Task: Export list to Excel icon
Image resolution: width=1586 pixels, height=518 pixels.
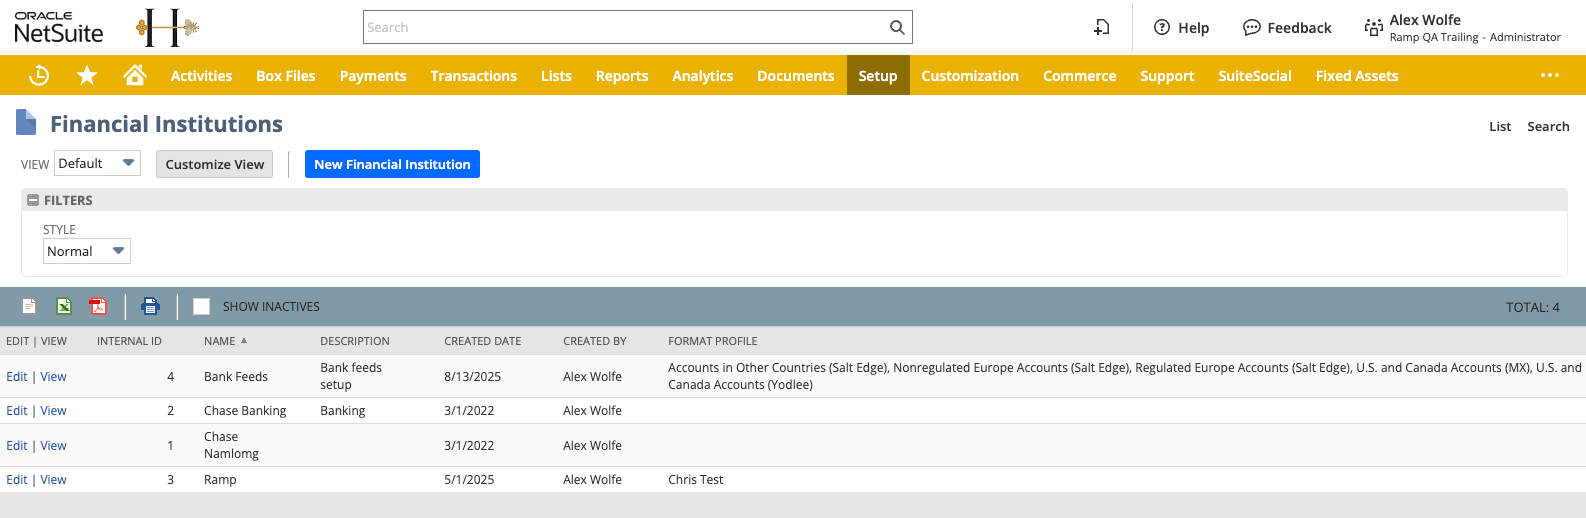Action: (64, 306)
